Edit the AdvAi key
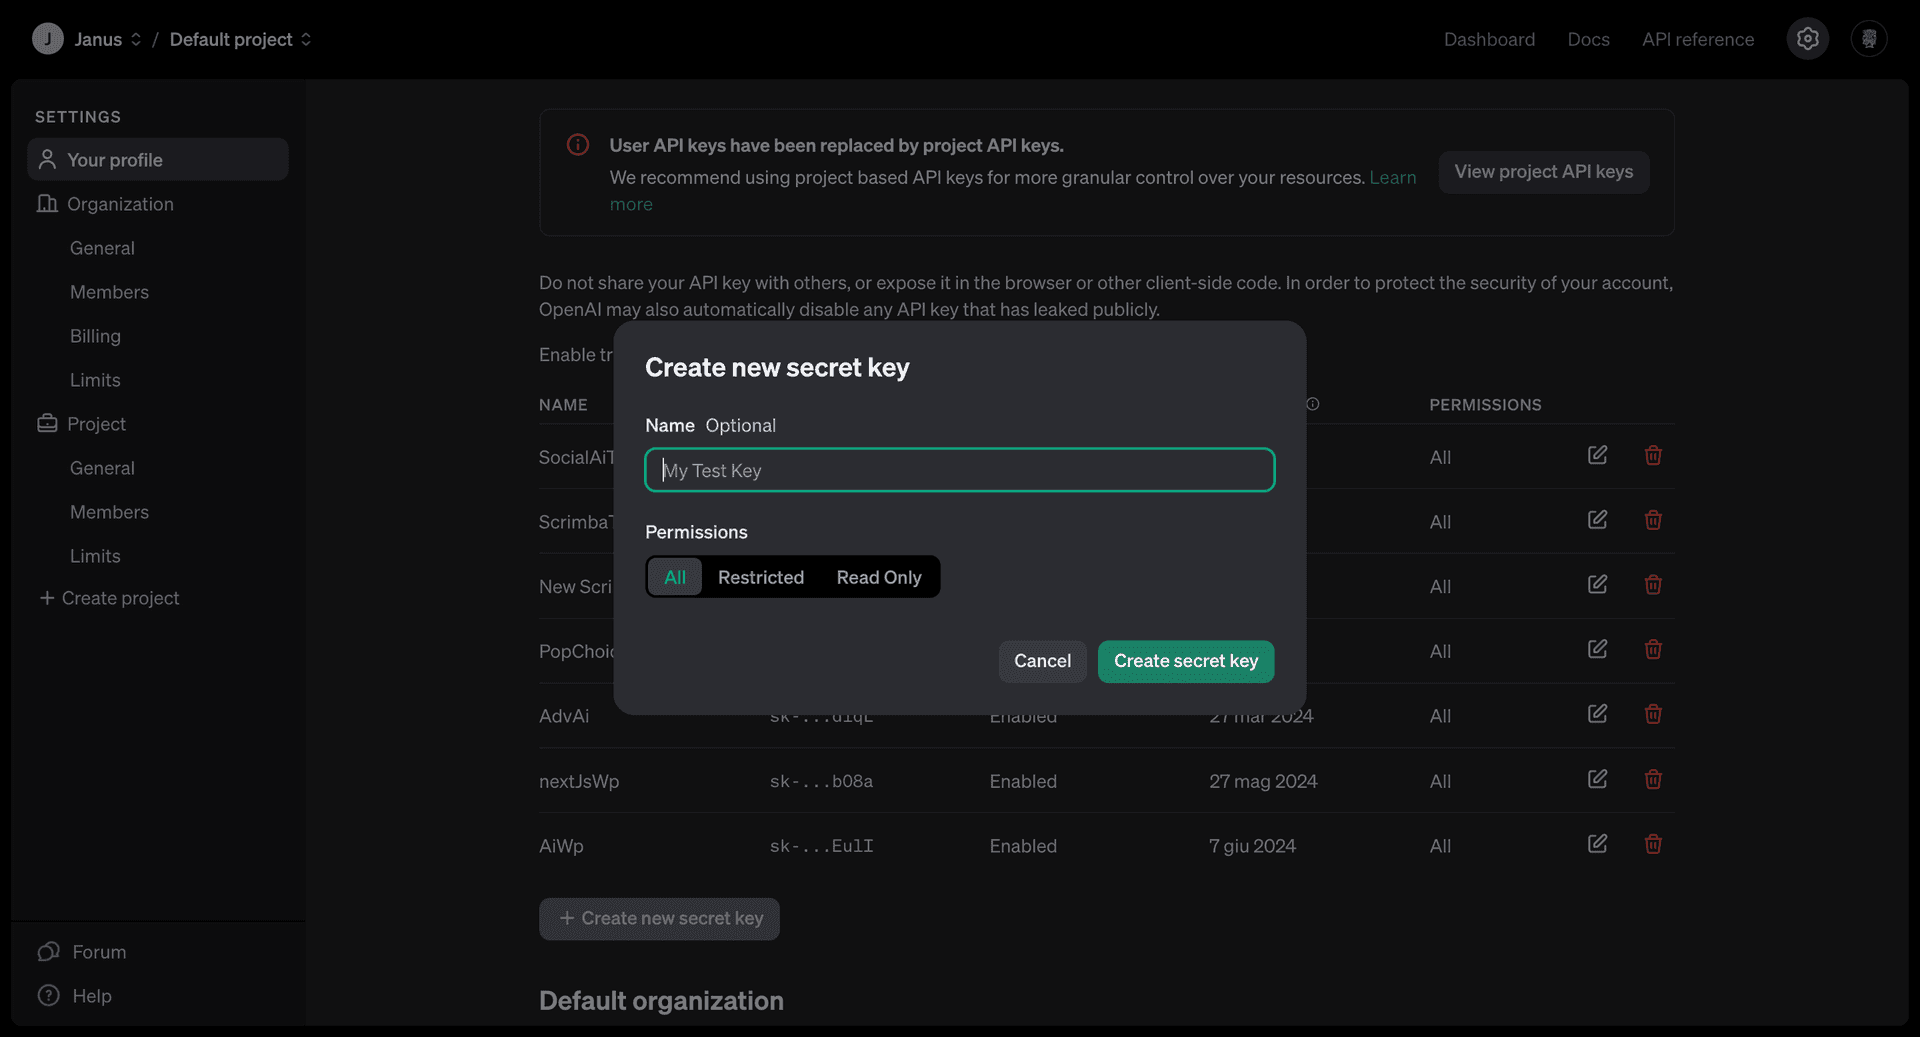The height and width of the screenshot is (1037, 1920). coord(1597,715)
